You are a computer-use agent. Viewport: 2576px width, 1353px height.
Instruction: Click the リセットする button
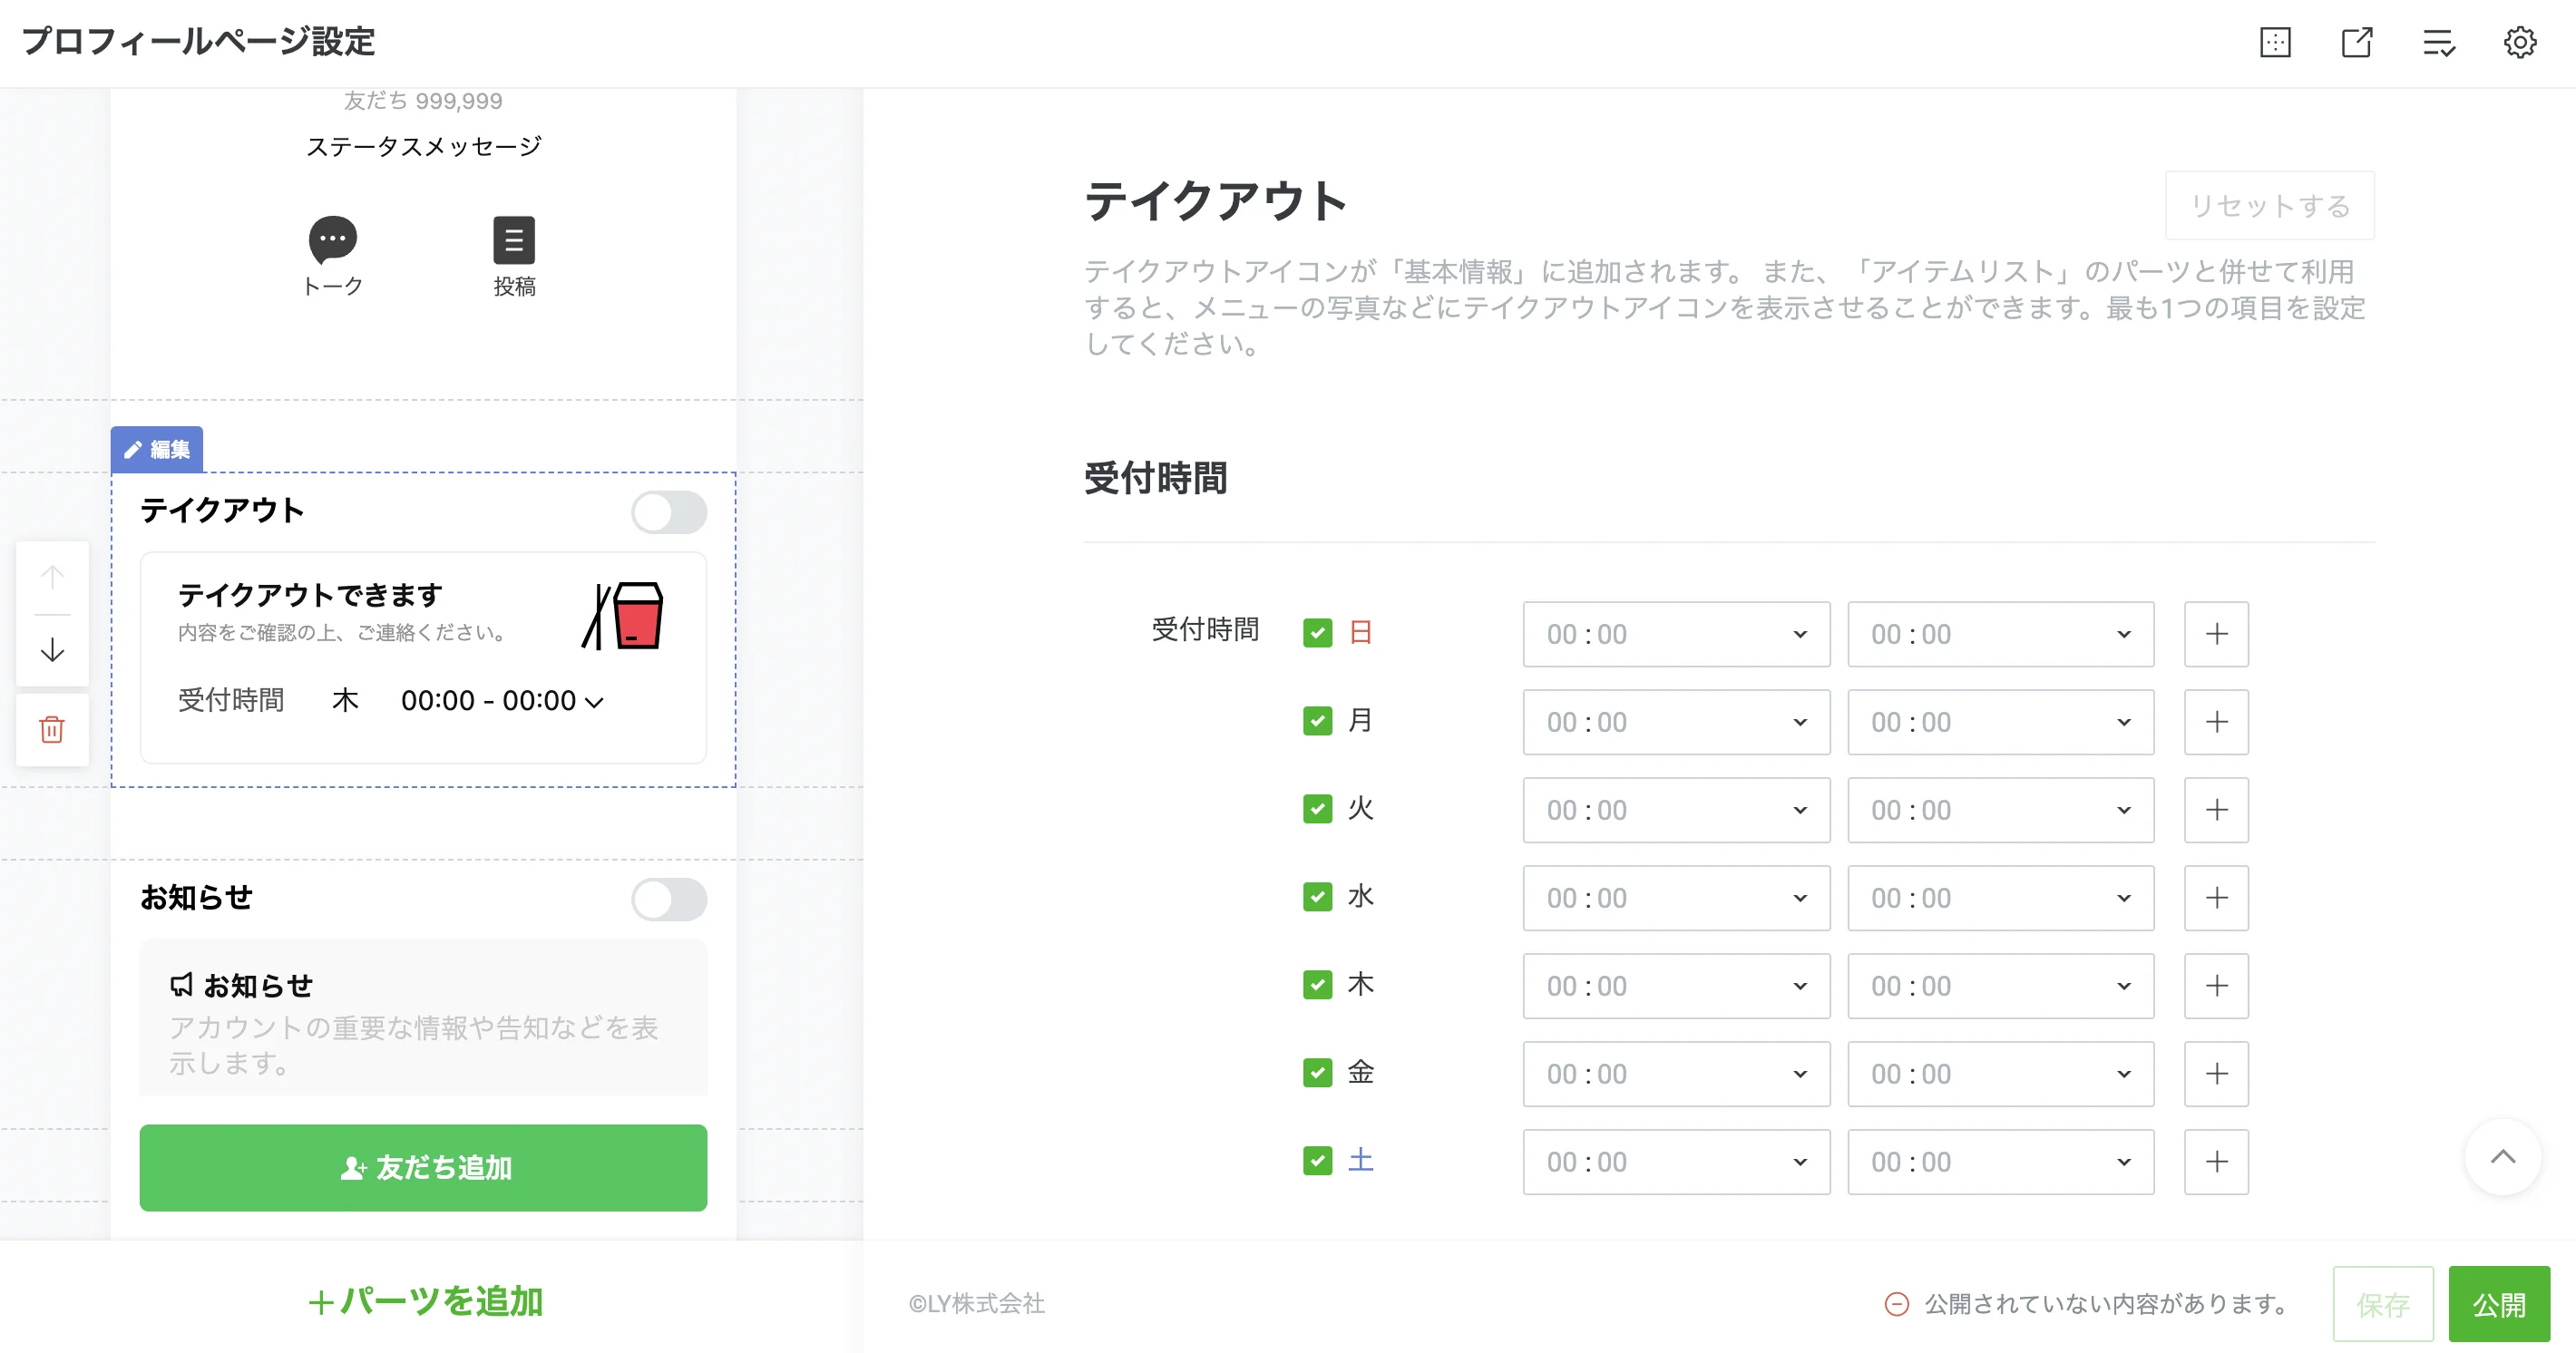click(x=2269, y=206)
